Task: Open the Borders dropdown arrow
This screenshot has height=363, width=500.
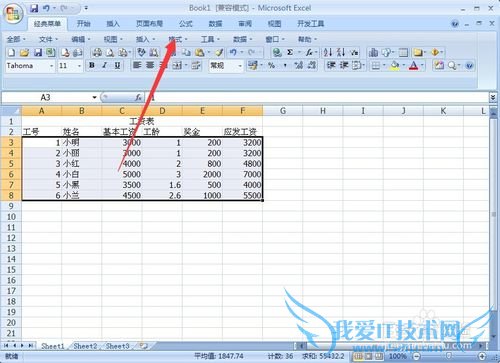Action: coord(384,66)
